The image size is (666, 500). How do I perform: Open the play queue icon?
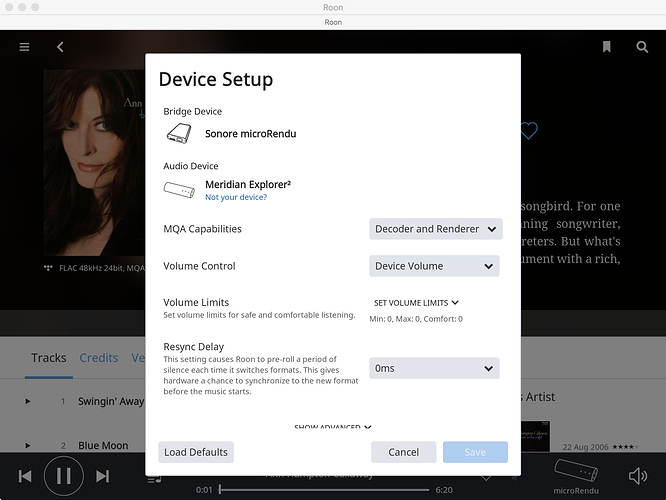coord(154,480)
